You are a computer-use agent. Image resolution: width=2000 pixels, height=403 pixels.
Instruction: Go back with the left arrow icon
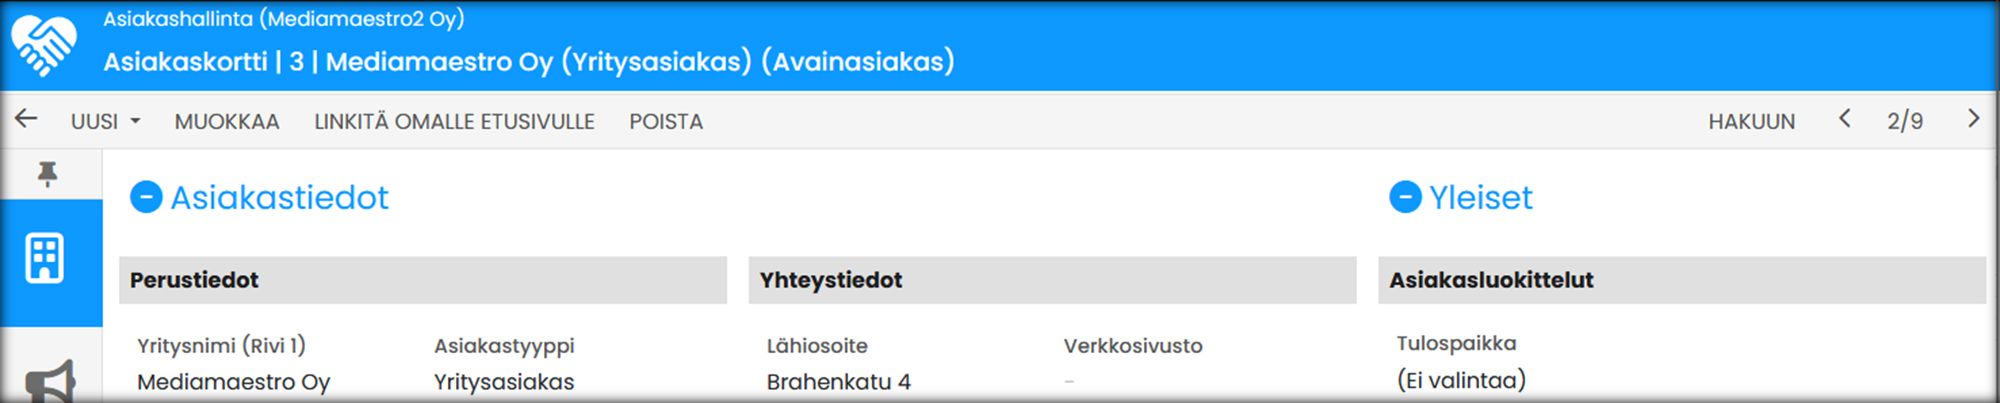point(26,119)
